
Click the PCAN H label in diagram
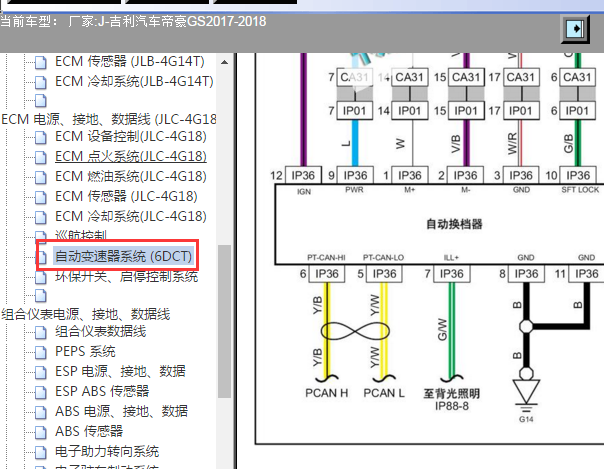(327, 393)
